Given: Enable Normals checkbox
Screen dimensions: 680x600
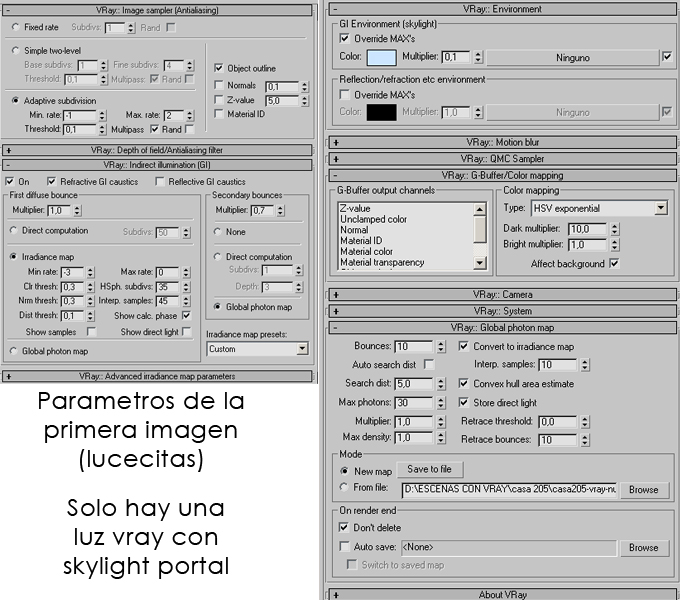Looking at the screenshot, I should click(x=219, y=85).
